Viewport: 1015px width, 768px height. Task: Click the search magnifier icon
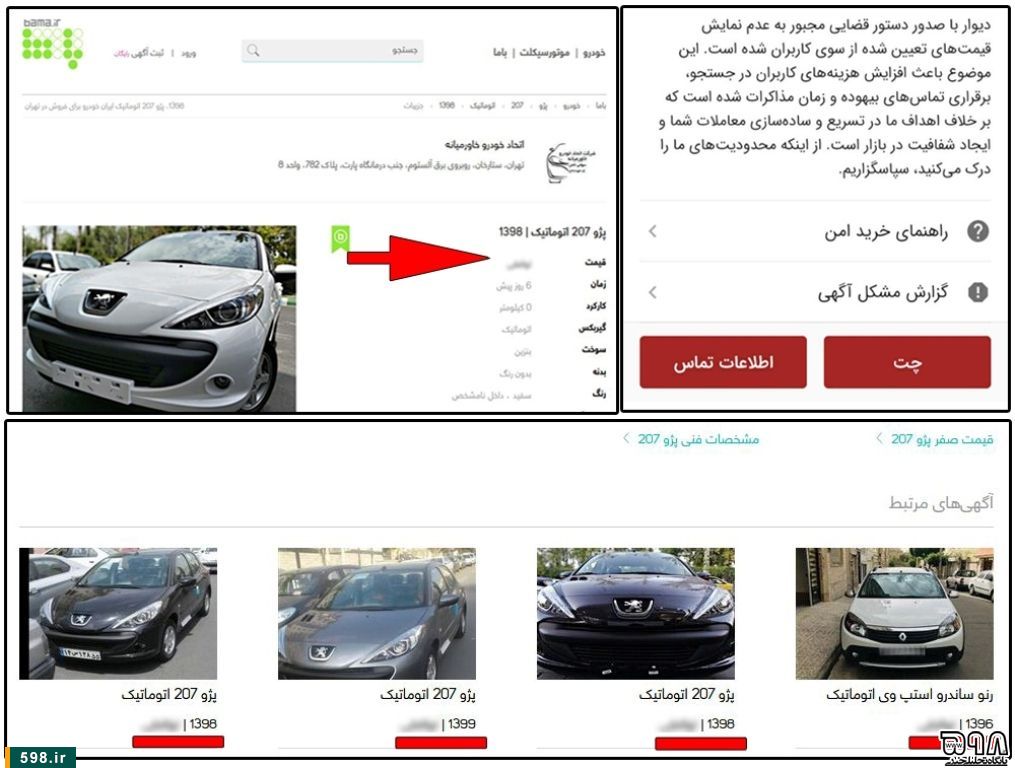pyautogui.click(x=253, y=51)
